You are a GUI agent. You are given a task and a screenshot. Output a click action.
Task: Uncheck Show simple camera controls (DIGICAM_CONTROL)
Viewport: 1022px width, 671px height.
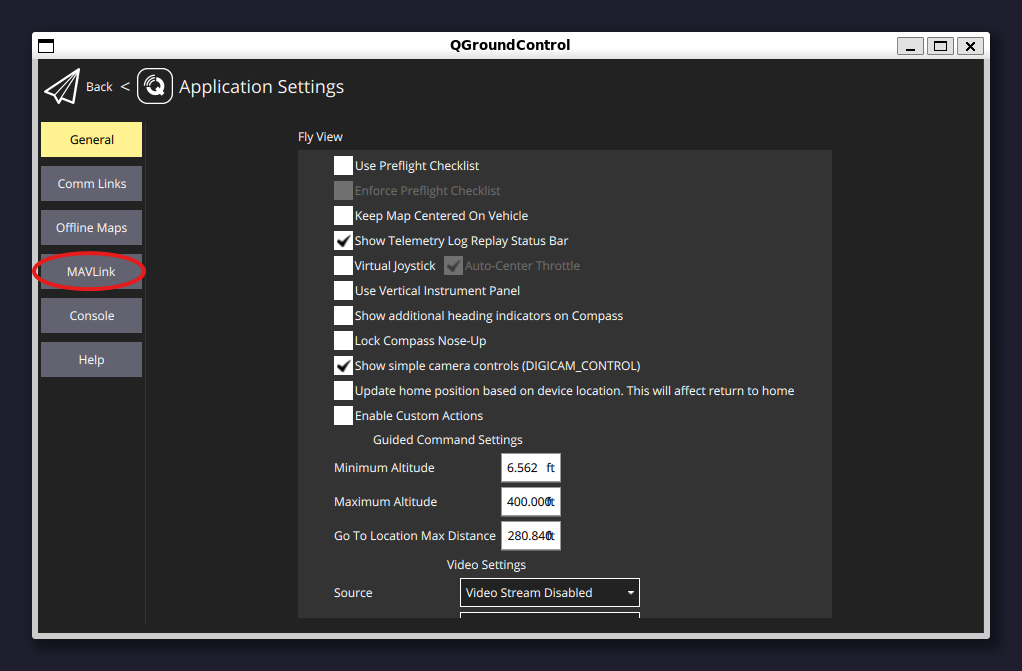point(343,366)
